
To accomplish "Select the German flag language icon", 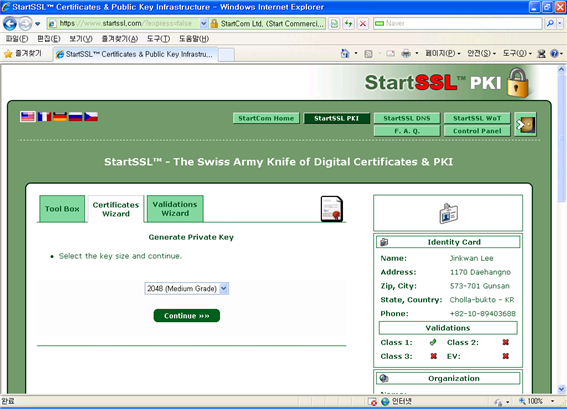I will point(60,117).
